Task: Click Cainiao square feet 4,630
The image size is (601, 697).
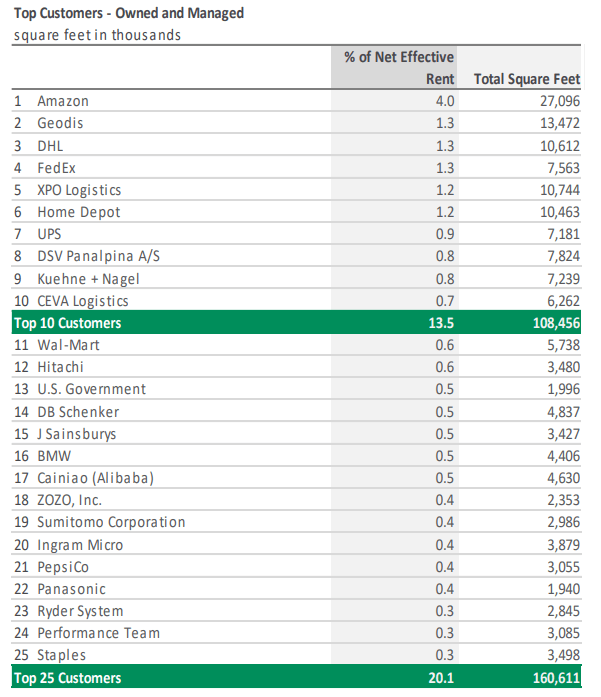Action: [564, 478]
